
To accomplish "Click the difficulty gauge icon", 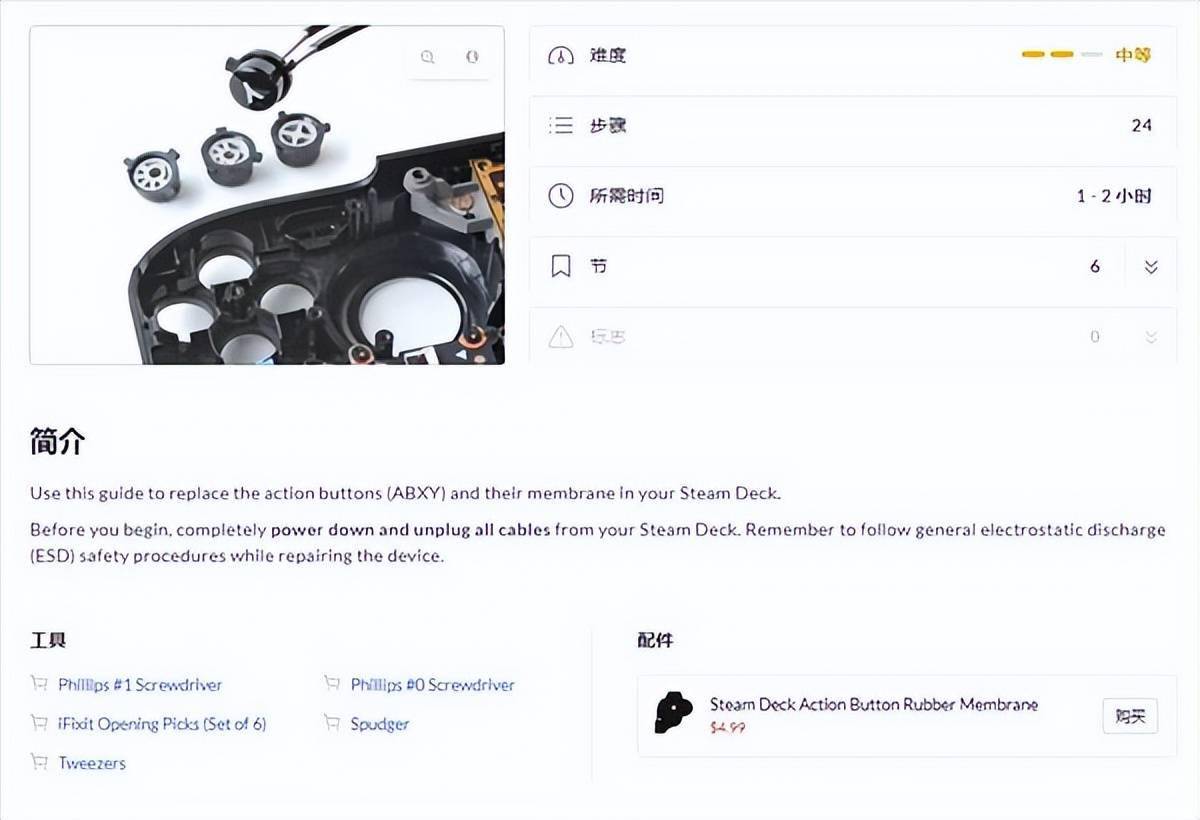I will (x=561, y=55).
